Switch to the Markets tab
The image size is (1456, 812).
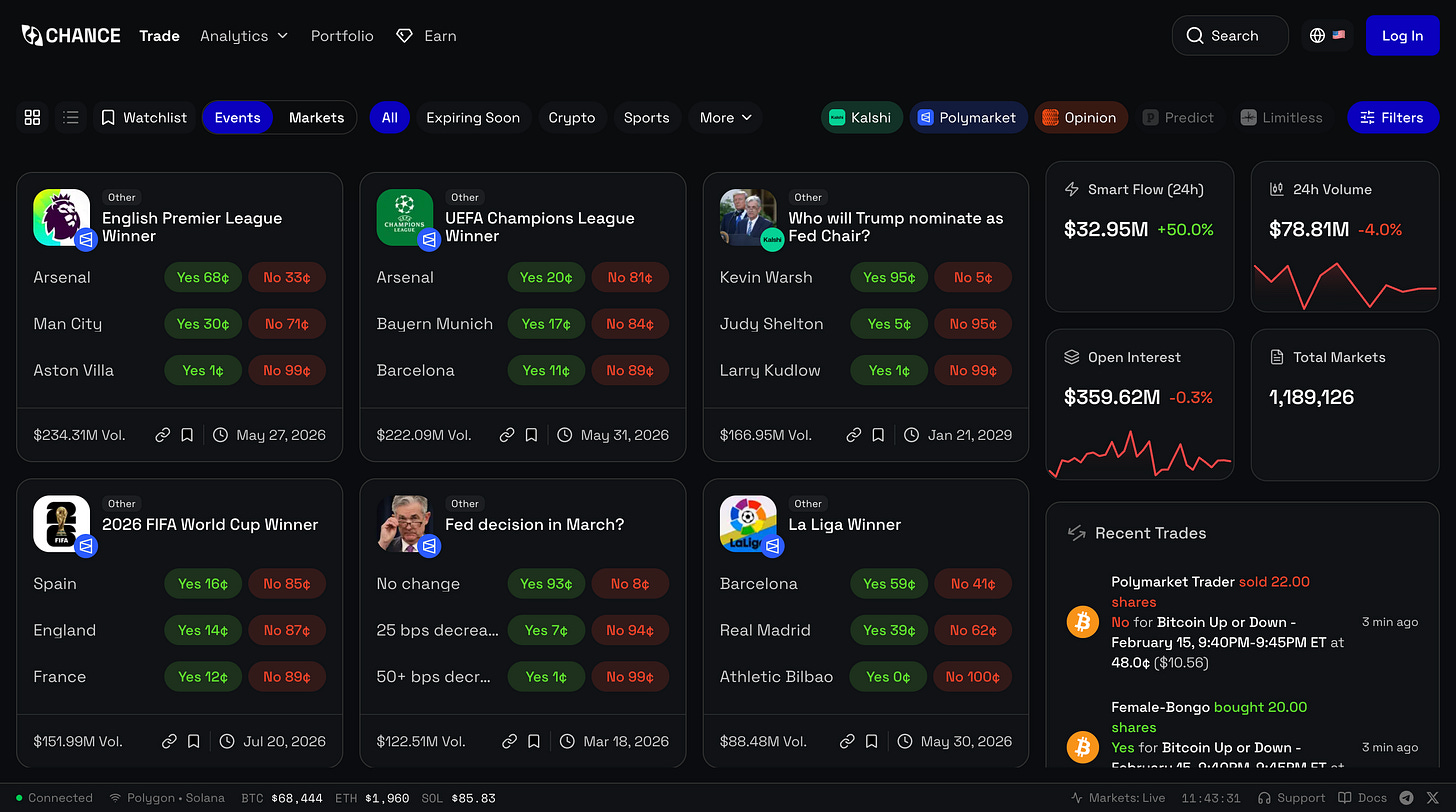[316, 118]
